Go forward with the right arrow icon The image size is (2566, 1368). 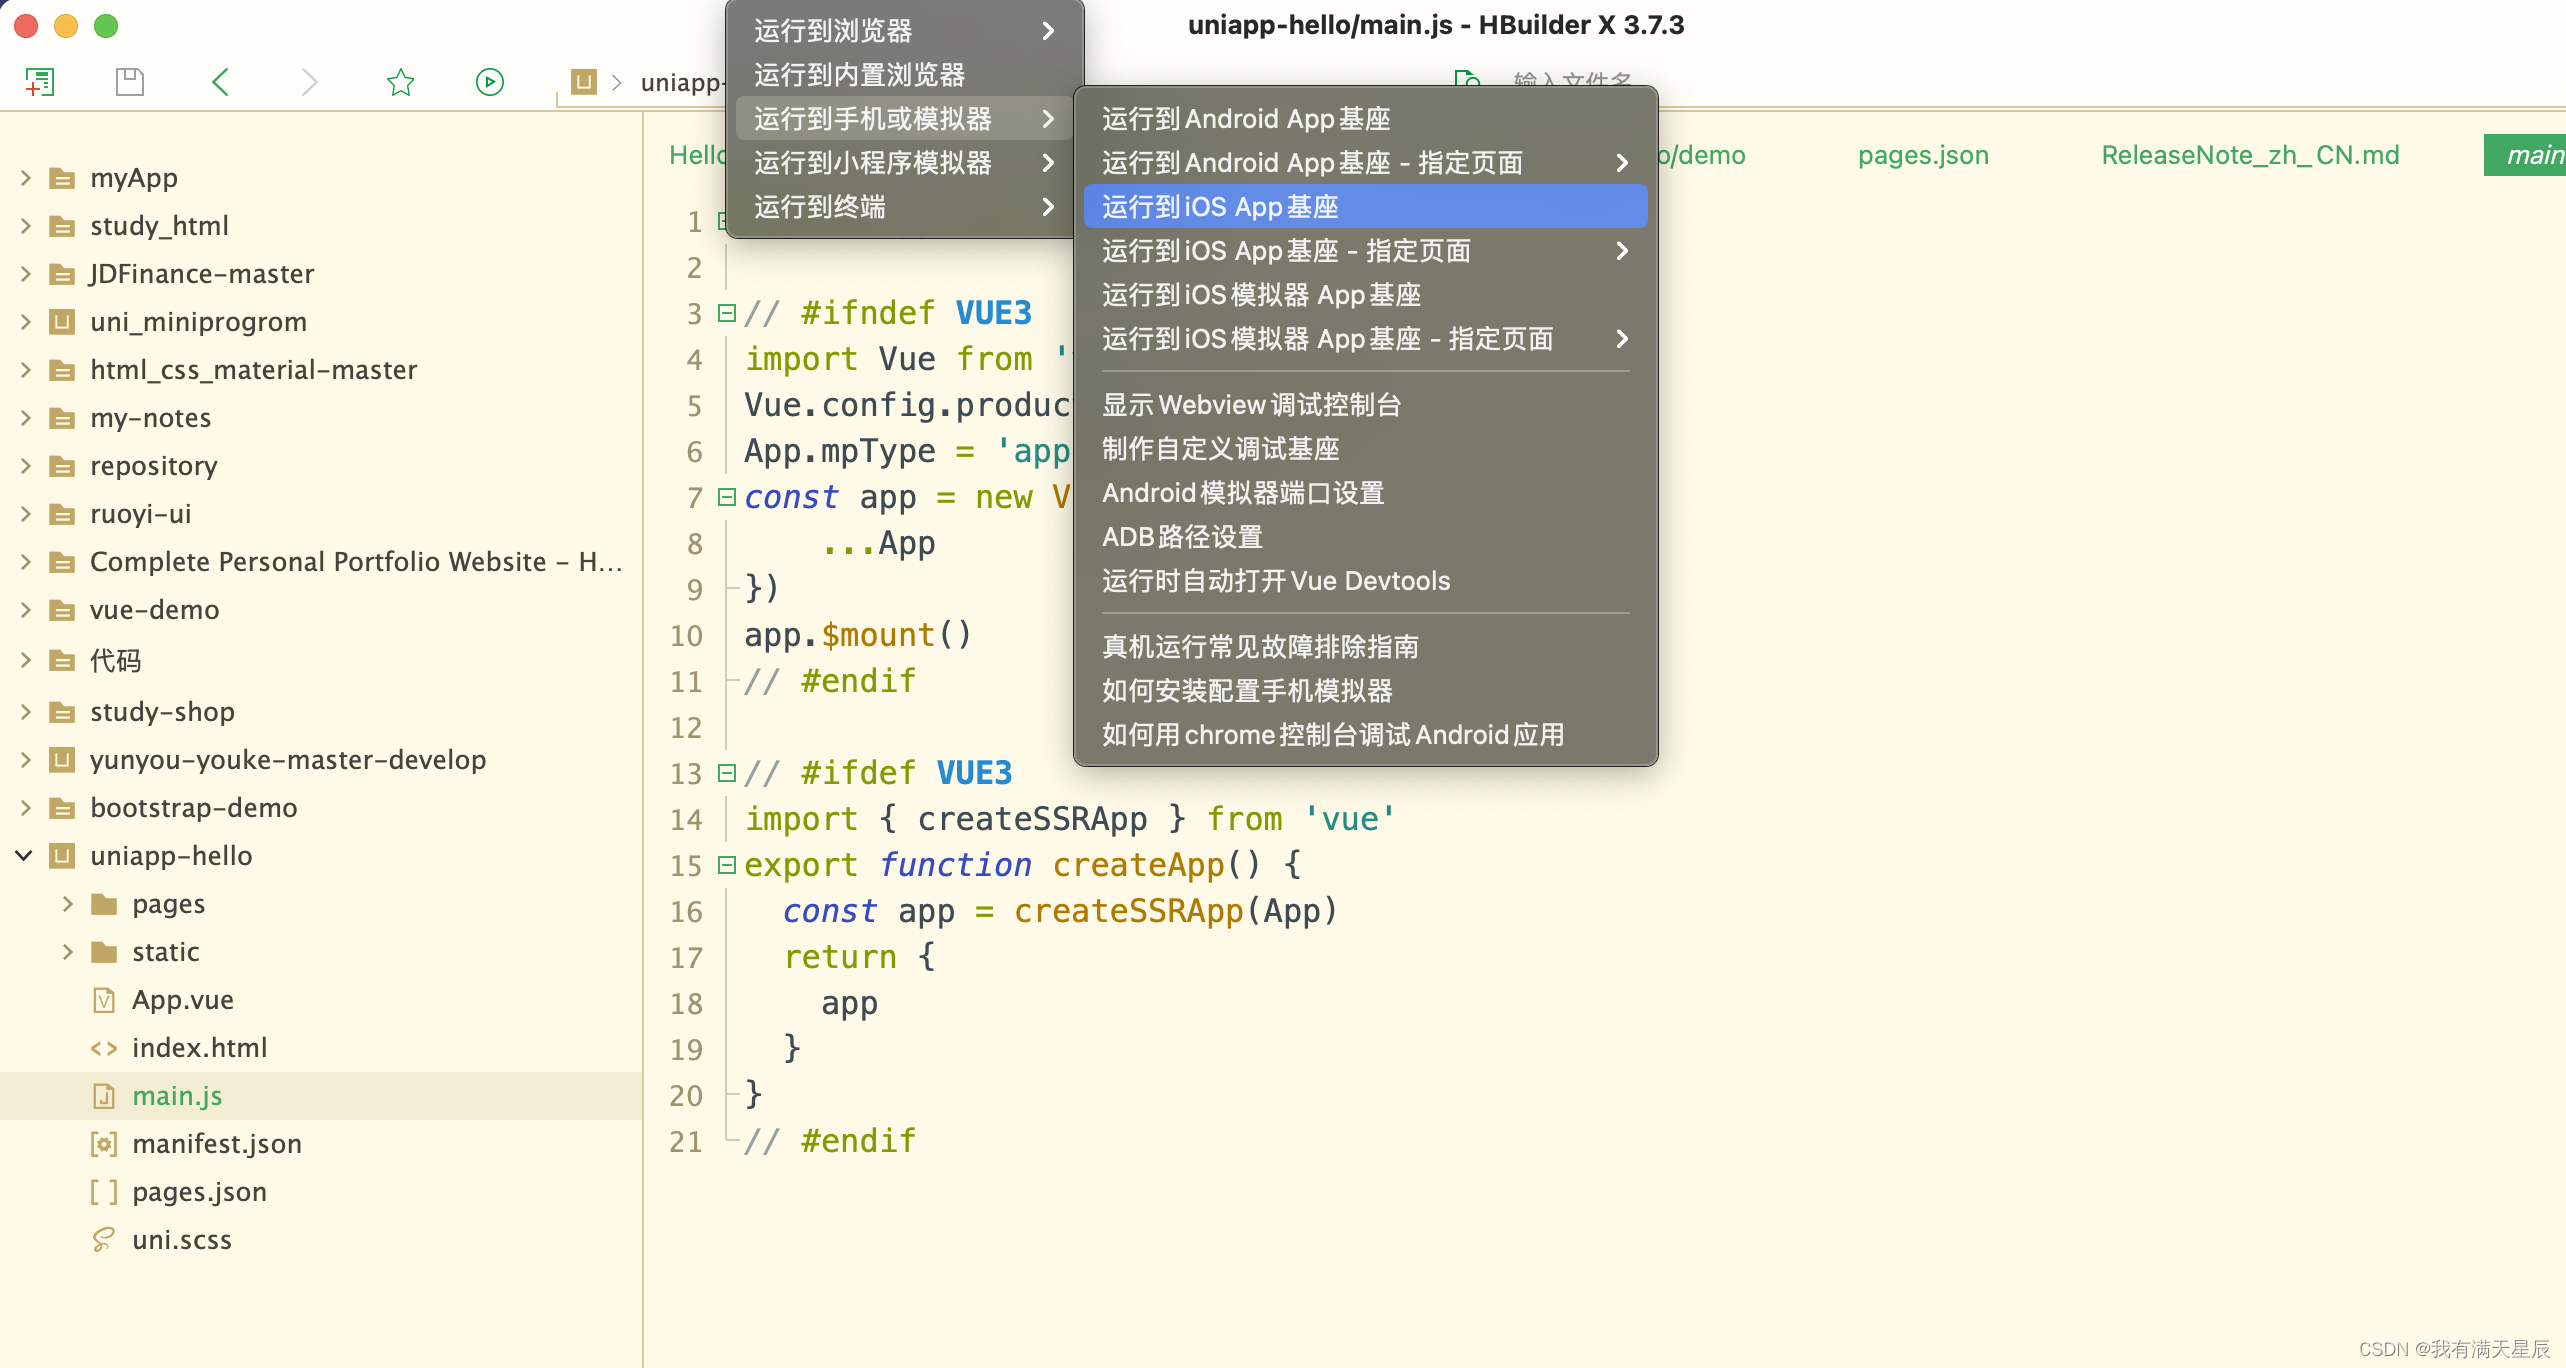point(310,81)
